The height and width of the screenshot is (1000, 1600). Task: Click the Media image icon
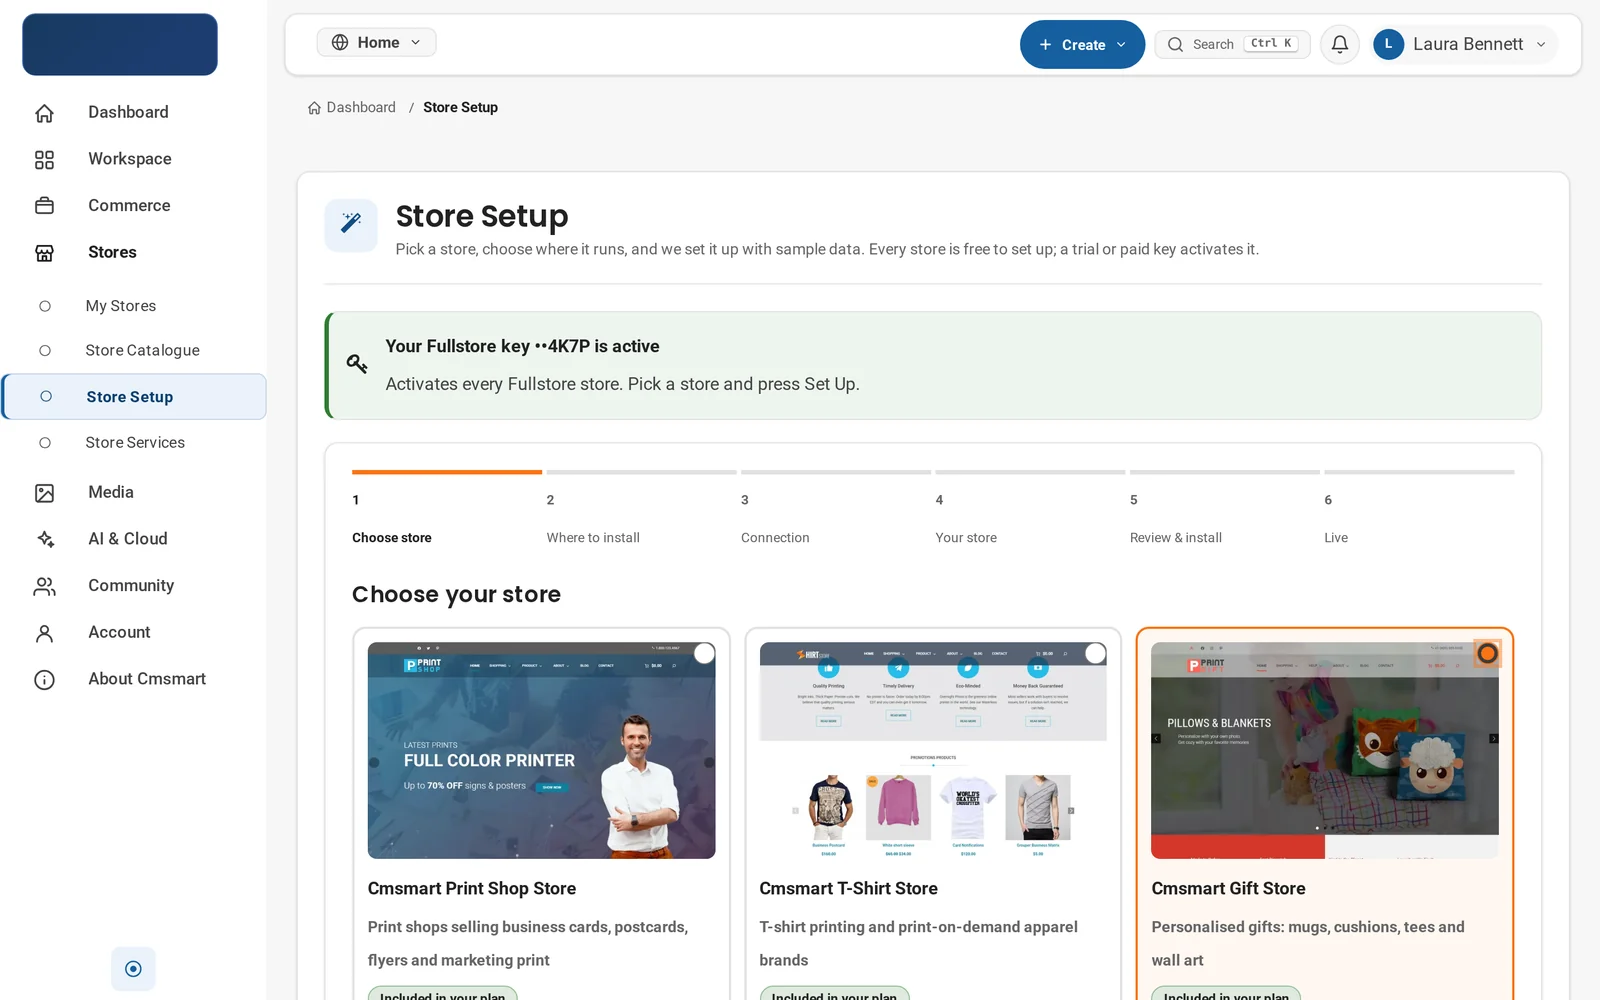[x=44, y=493]
